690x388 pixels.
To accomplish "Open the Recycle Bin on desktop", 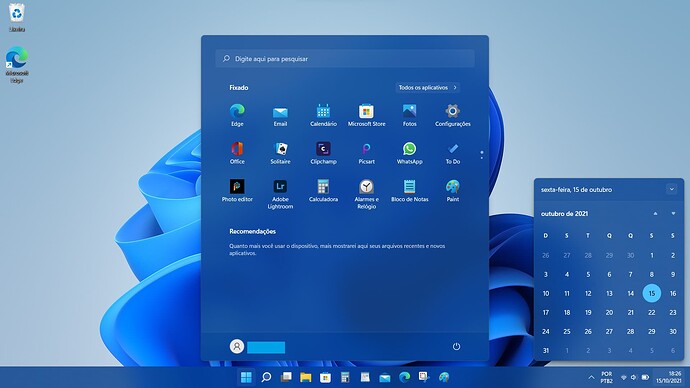I will pyautogui.click(x=17, y=18).
